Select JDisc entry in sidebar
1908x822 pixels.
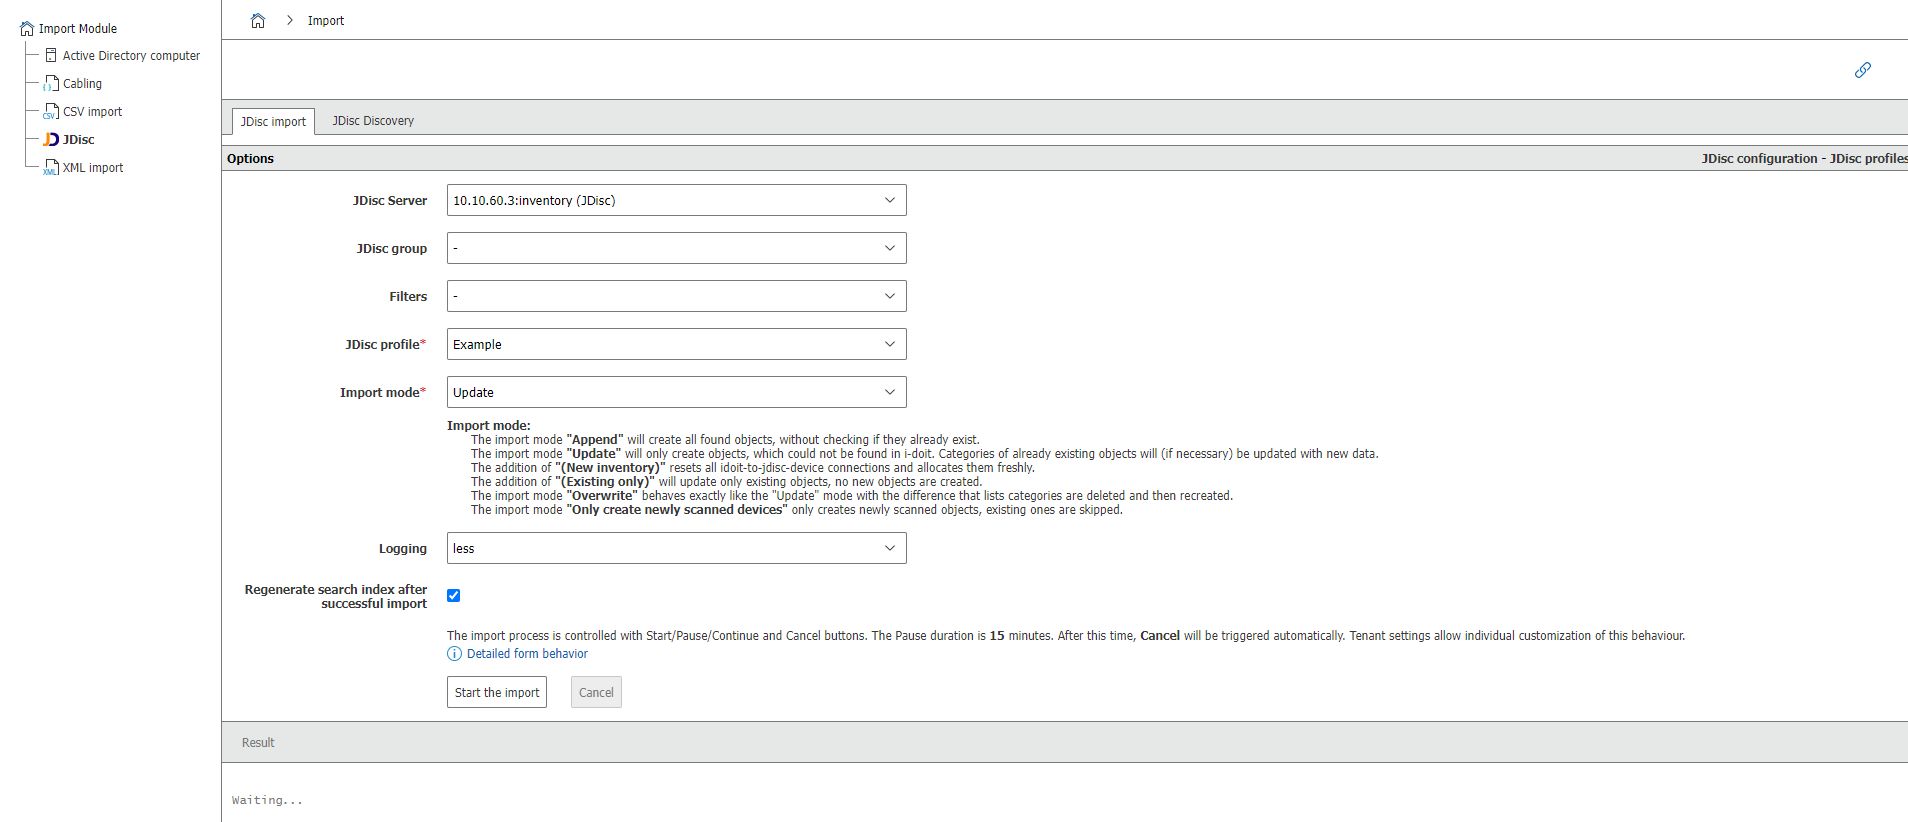coord(79,140)
